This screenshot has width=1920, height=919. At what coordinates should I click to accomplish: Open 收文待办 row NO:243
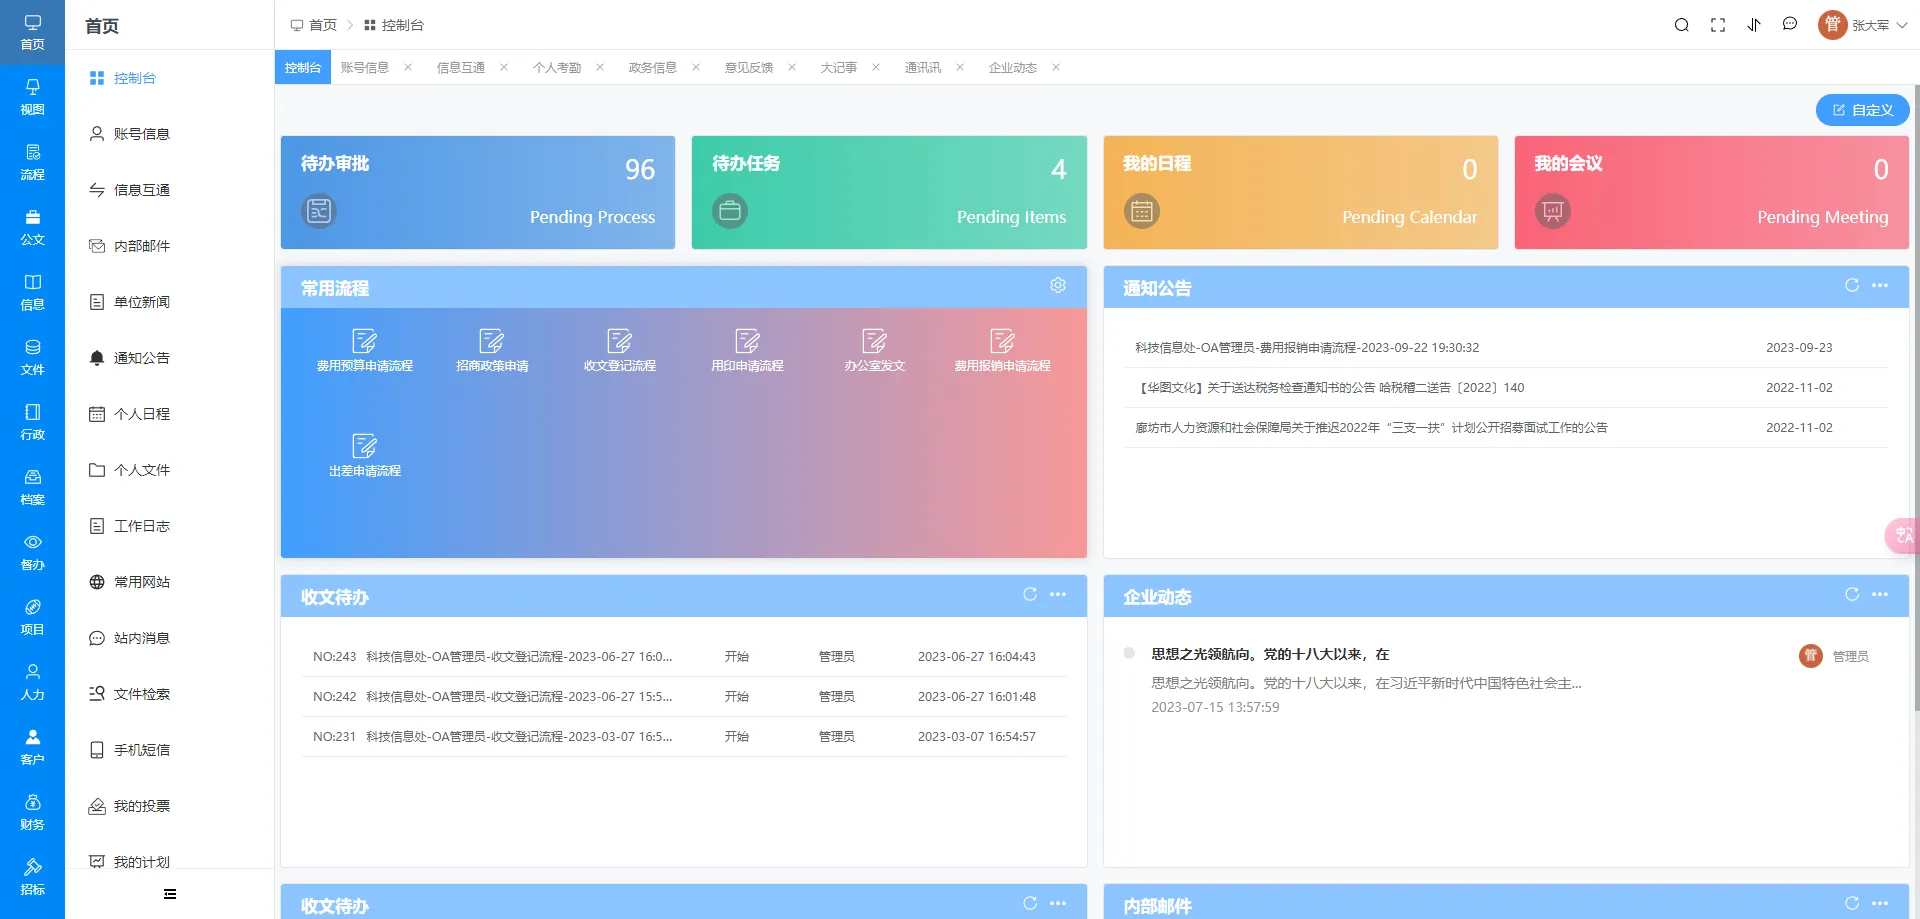pos(684,657)
